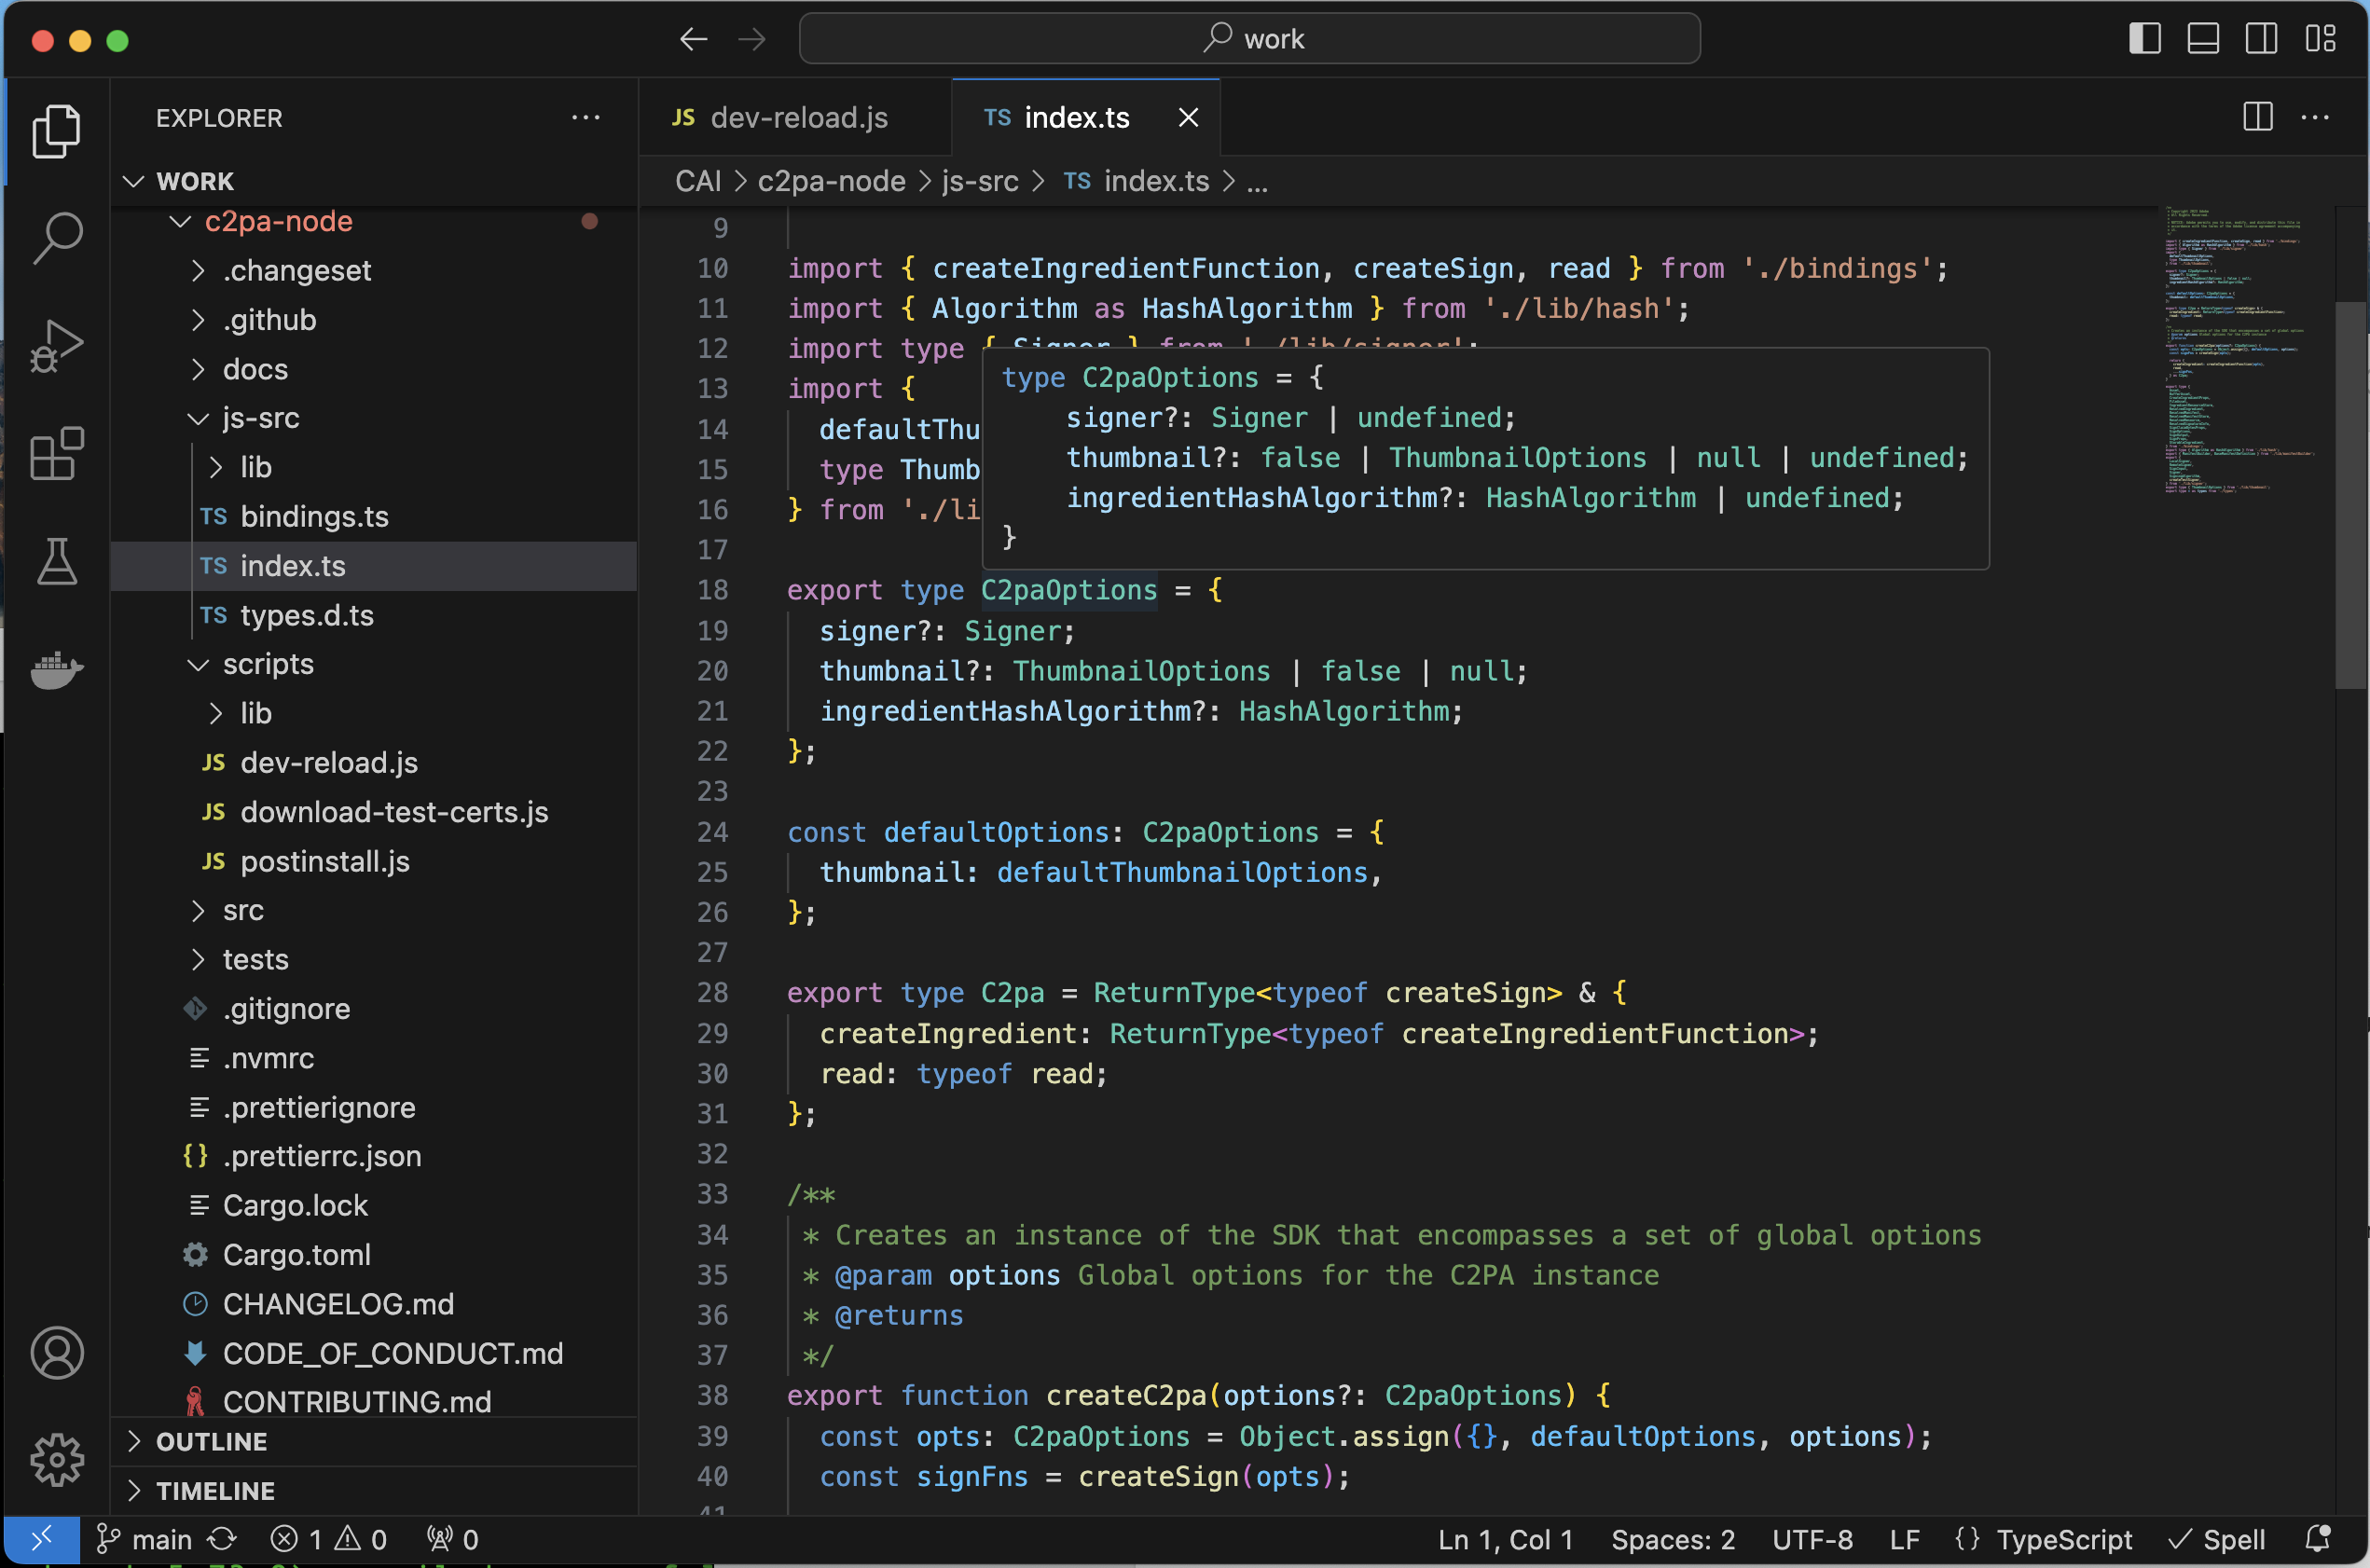Viewport: 2370px width, 1568px height.
Task: Close the index.ts tab
Action: [x=1188, y=117]
